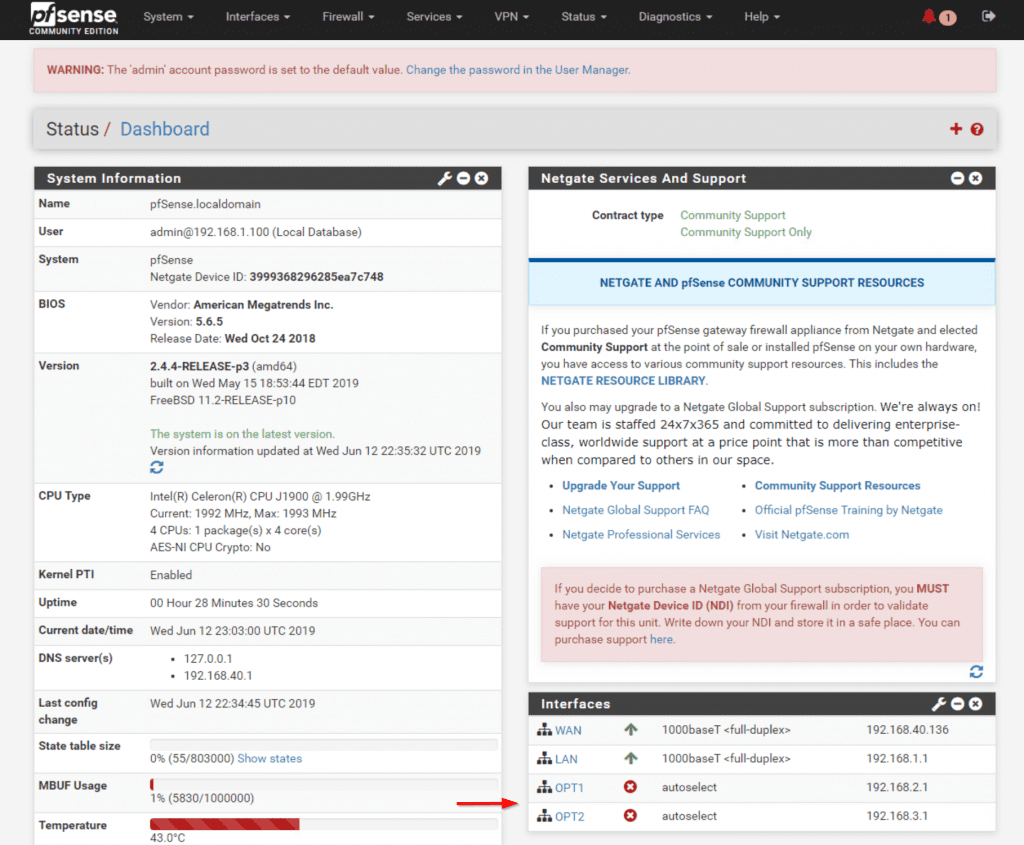The height and width of the screenshot is (845, 1024).
Task: Click the uptime value 00 Hour 28 Minutes
Action: (234, 603)
